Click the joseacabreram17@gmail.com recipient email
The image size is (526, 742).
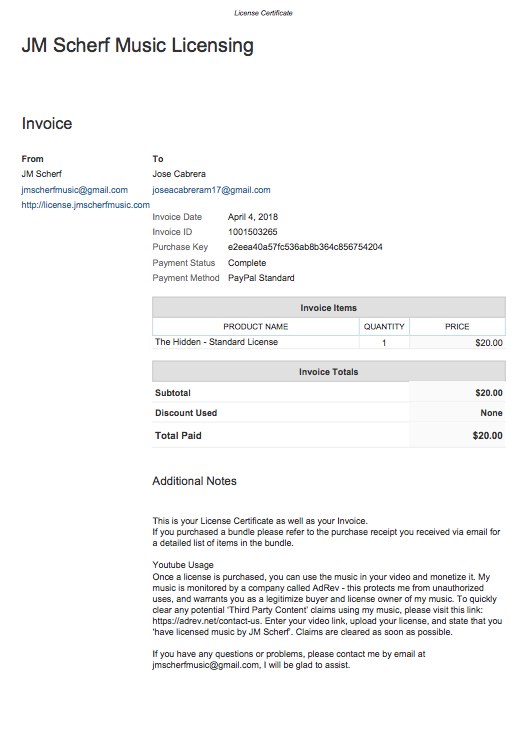tap(211, 190)
